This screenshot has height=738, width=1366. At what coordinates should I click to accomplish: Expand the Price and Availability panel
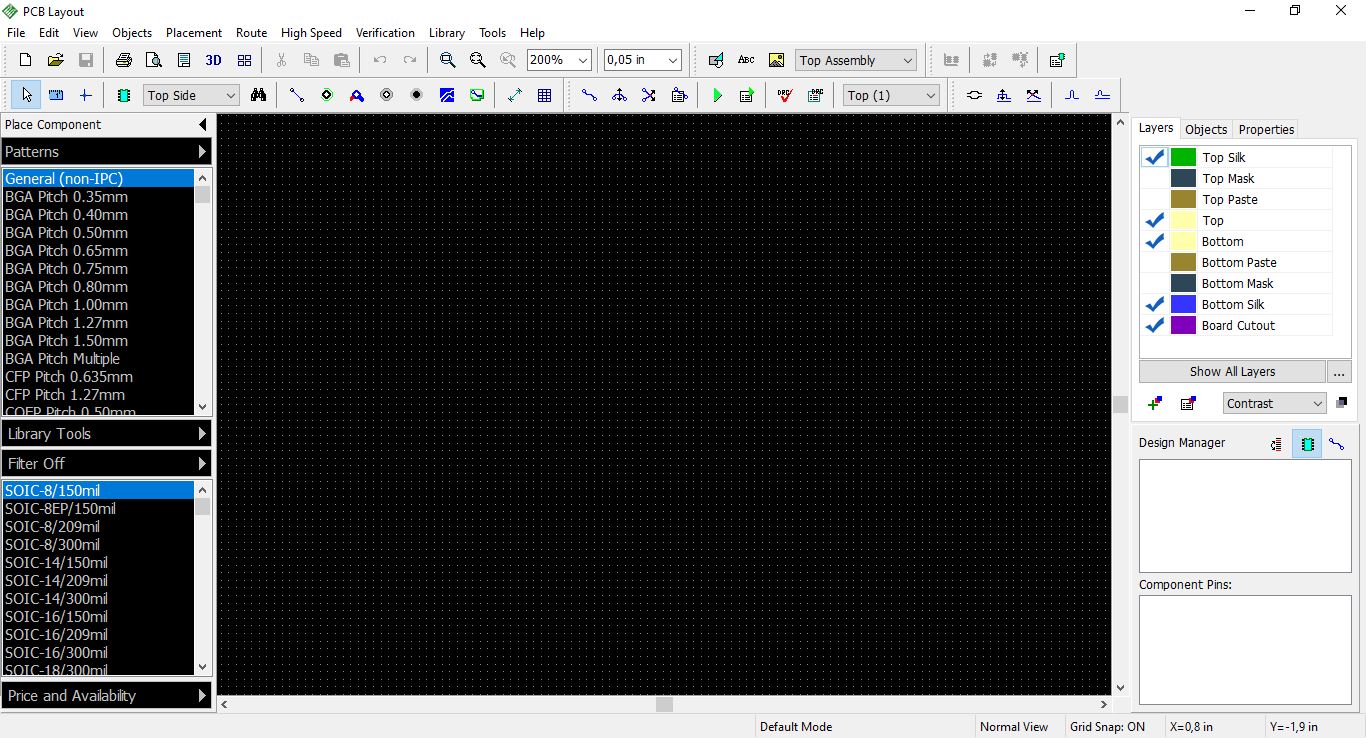[106, 696]
